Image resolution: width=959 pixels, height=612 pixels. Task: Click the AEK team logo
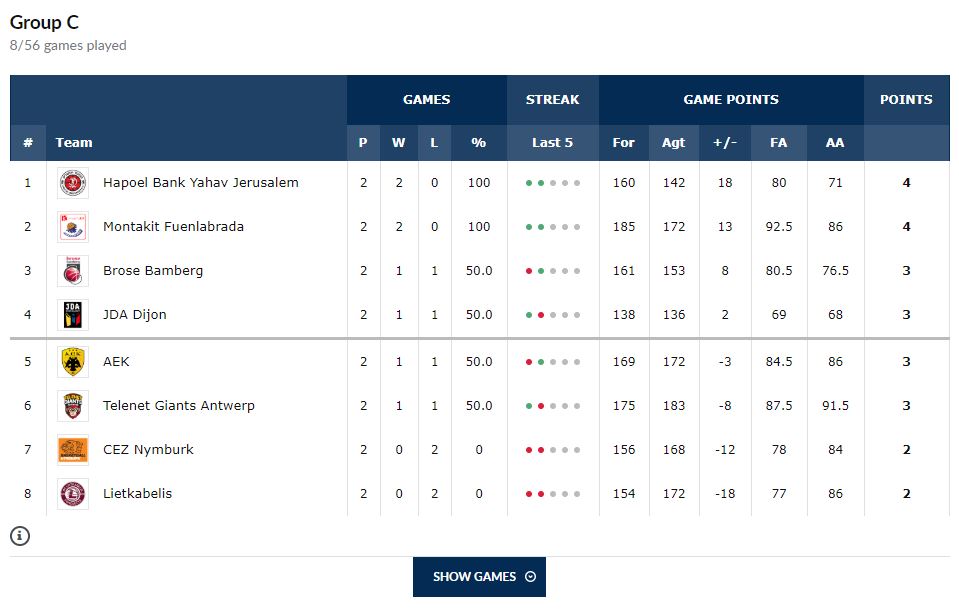tap(73, 362)
